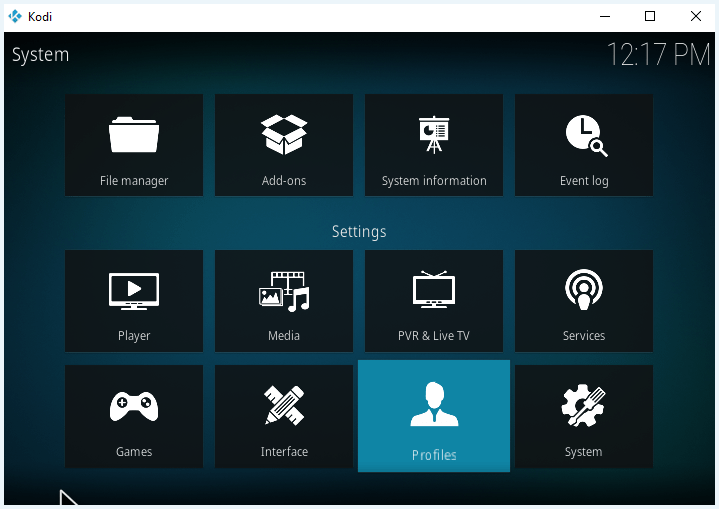Select the Profiles tile label
The height and width of the screenshot is (509, 719).
click(434, 455)
